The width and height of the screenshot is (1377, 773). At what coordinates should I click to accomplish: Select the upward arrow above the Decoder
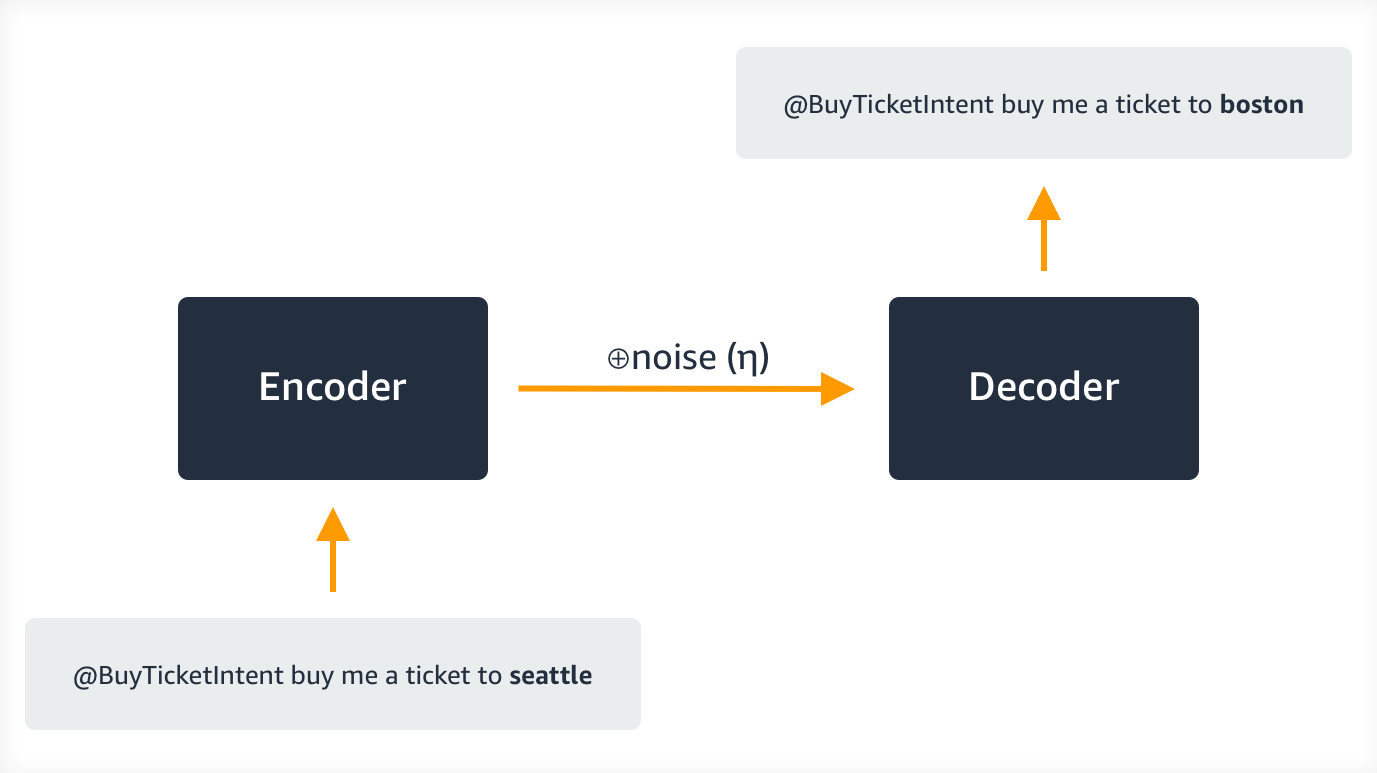1043,229
